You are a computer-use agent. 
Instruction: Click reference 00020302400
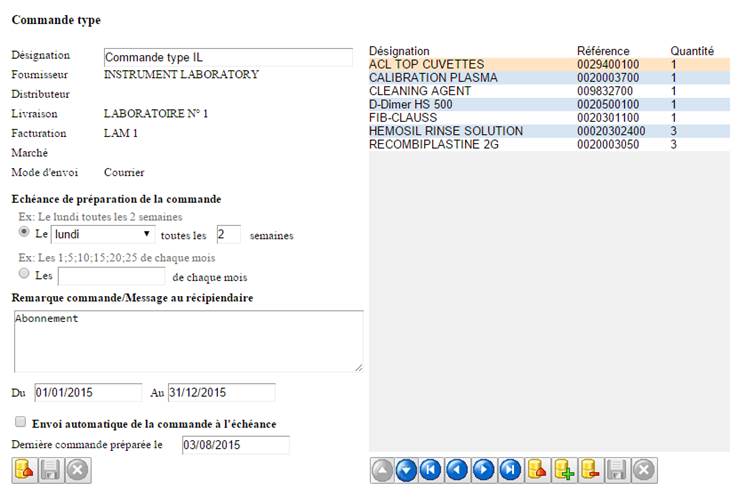611,131
